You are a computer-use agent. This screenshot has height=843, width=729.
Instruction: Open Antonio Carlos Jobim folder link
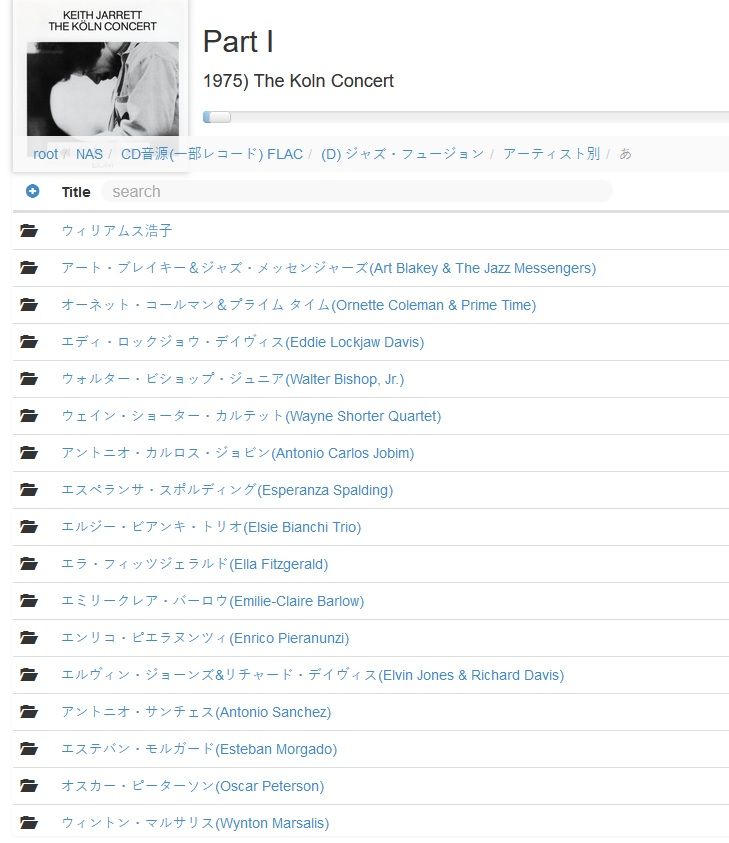(x=238, y=453)
